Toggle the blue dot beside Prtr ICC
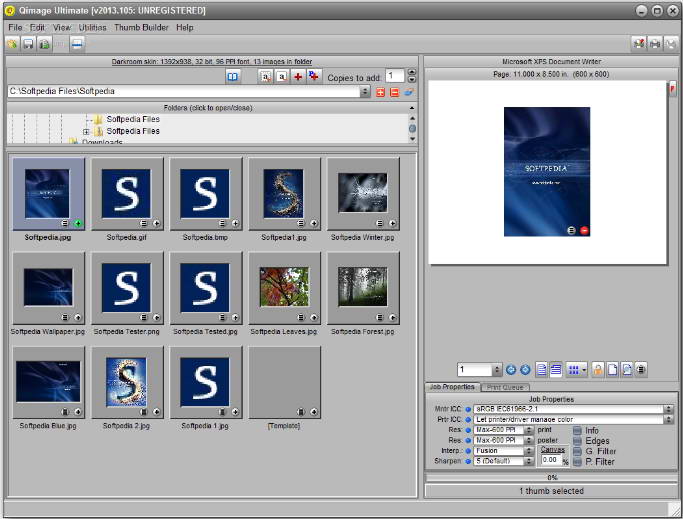 click(x=468, y=420)
